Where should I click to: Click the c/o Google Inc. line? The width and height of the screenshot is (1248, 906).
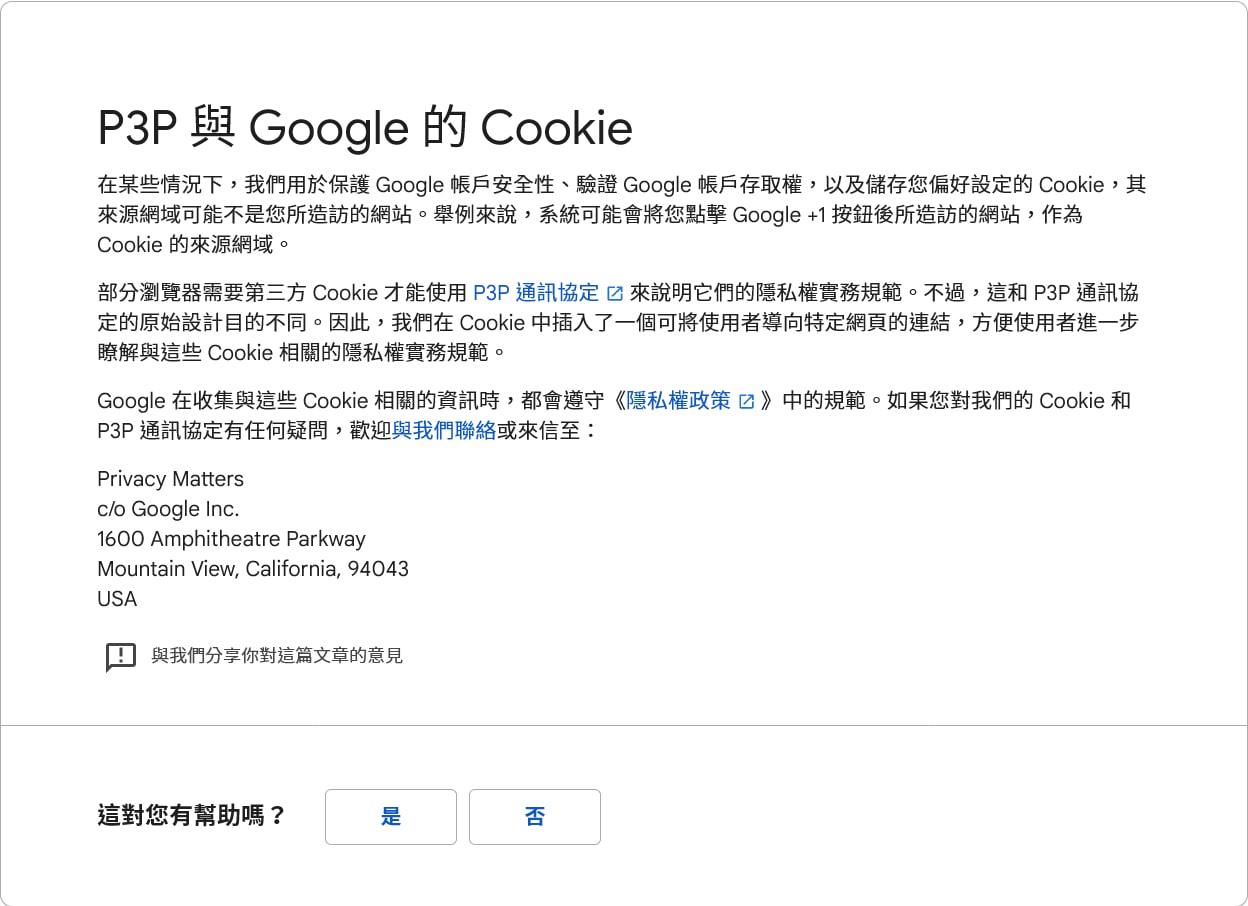tap(168, 509)
